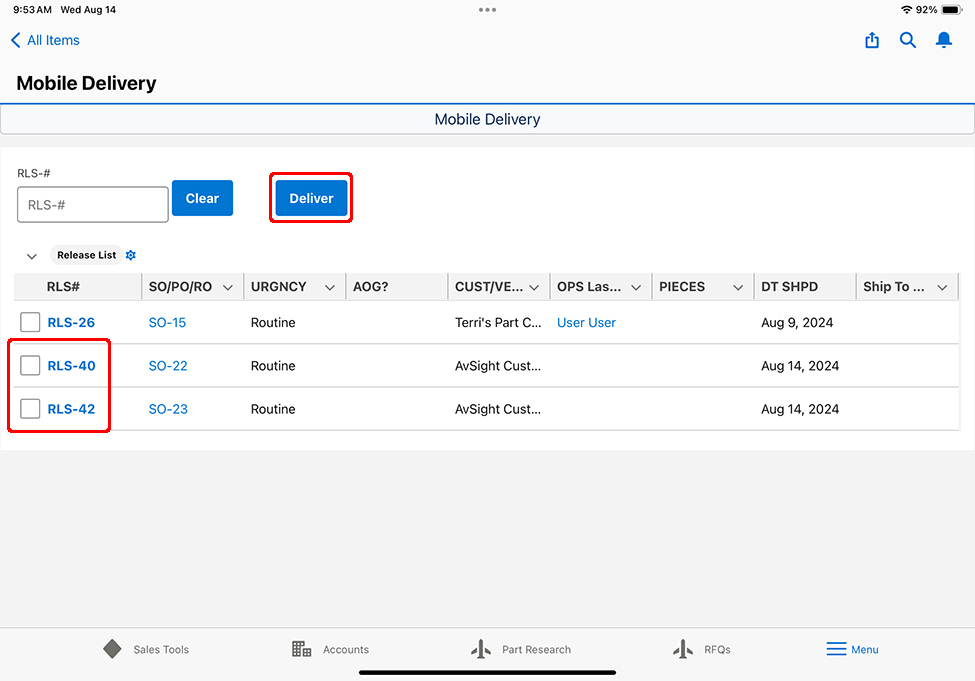Go back to All Items
Viewport: 975px width, 681px height.
tap(45, 40)
